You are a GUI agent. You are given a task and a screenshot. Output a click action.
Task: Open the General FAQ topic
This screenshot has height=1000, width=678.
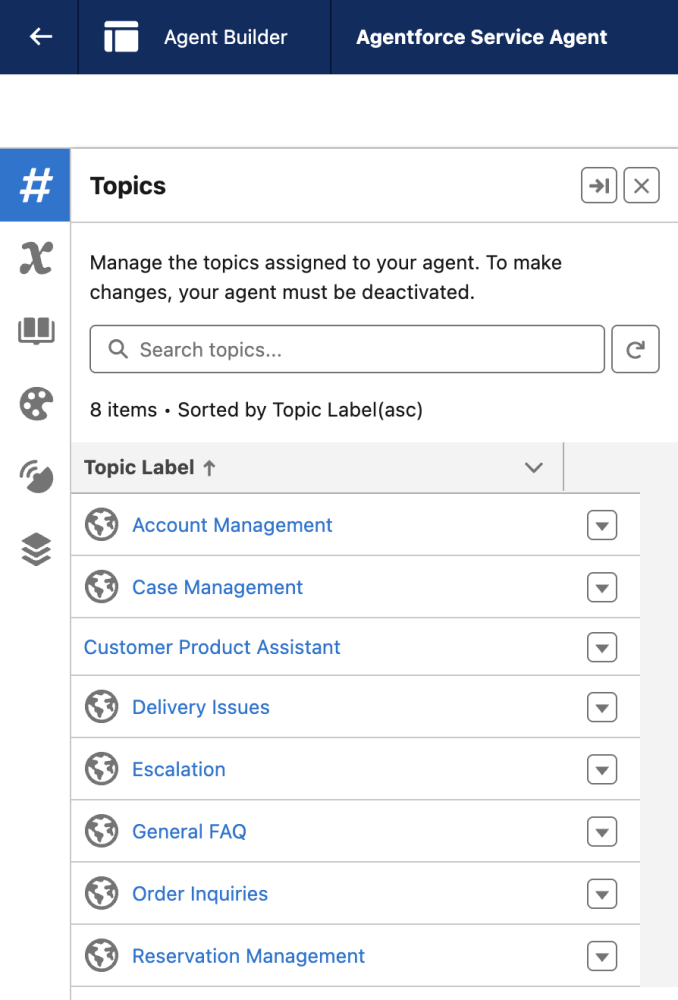coord(189,831)
